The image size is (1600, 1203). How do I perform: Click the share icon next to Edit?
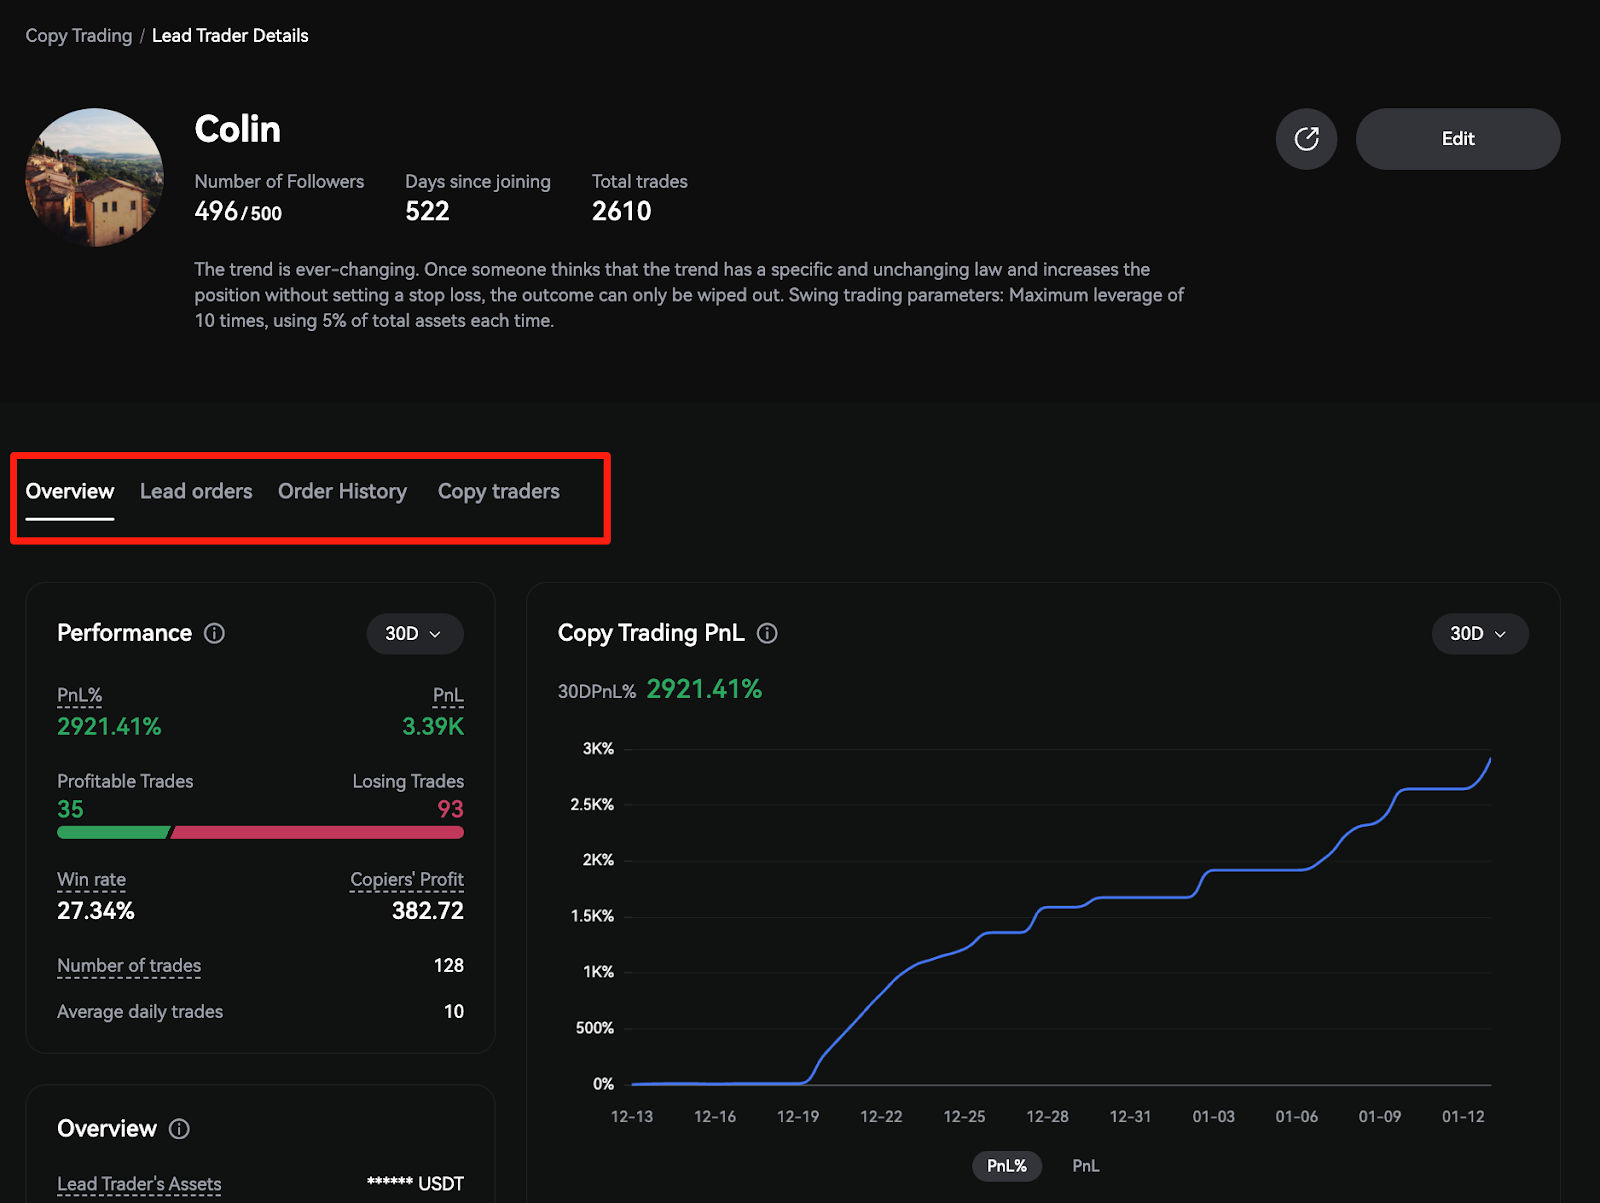[x=1306, y=139]
